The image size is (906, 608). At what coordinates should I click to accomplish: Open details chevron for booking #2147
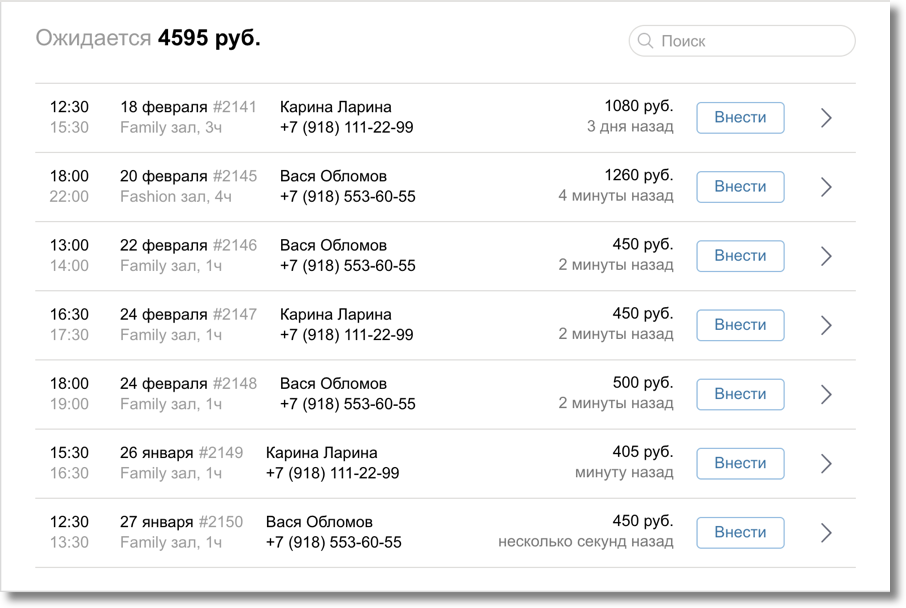click(826, 325)
